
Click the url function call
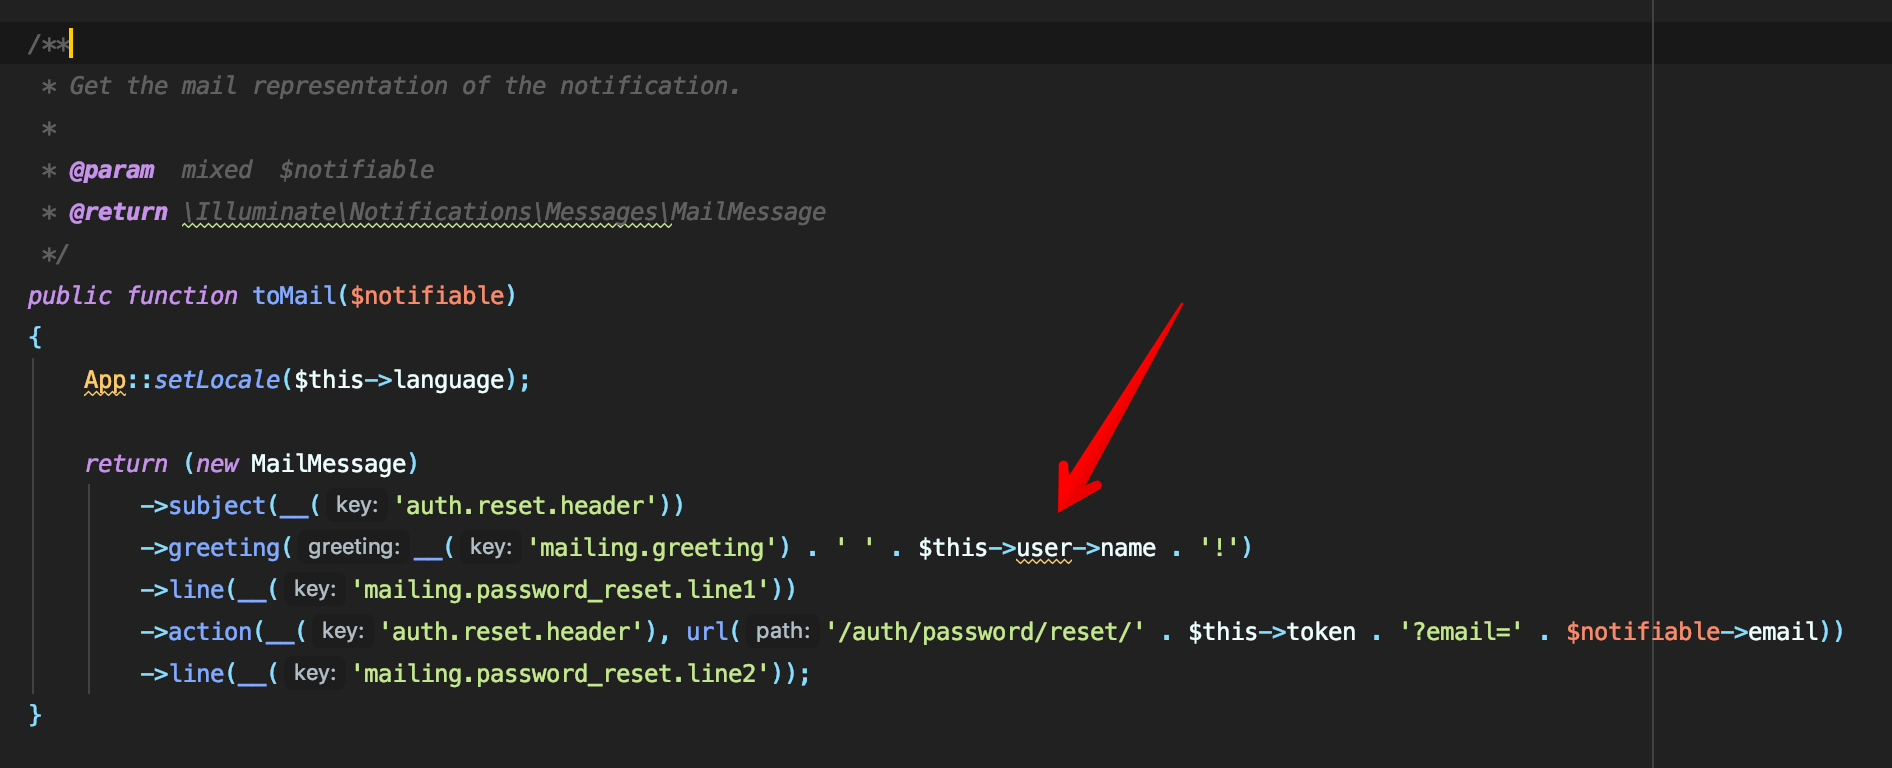706,632
